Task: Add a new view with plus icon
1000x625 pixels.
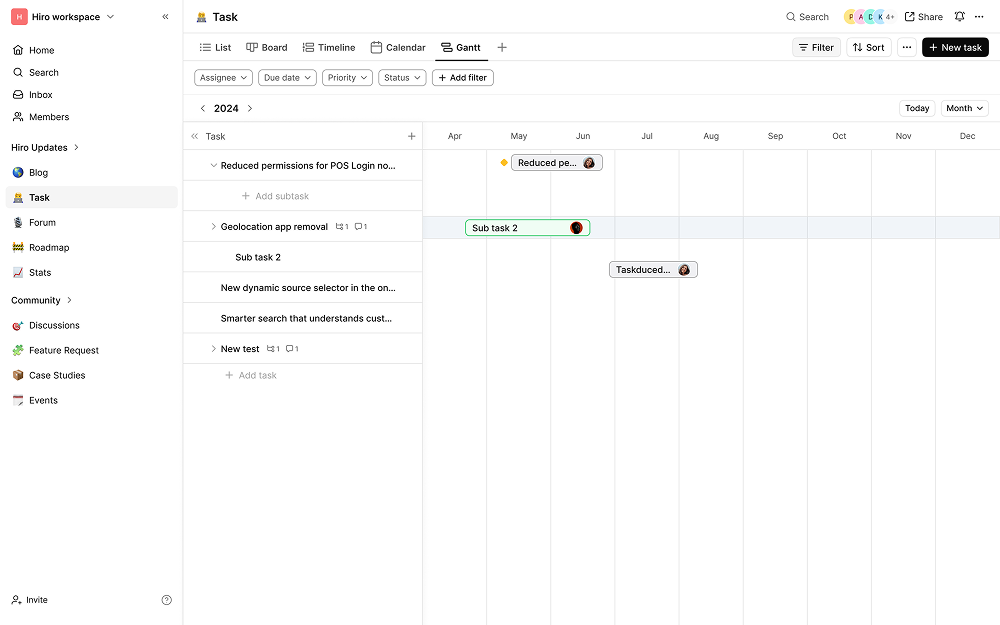Action: (502, 47)
